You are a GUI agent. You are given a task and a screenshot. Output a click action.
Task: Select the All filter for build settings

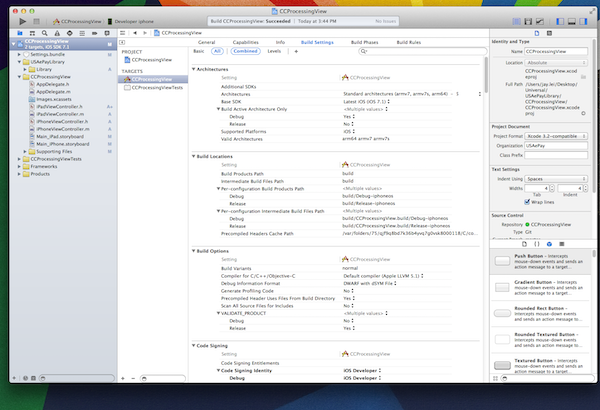(217, 50)
